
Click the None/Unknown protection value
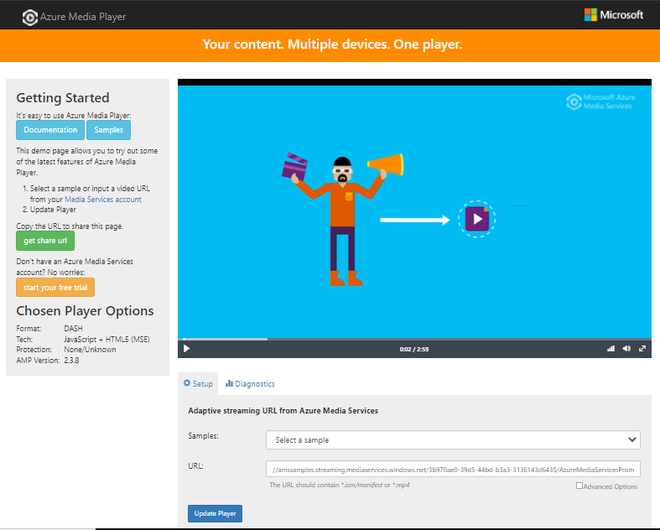pos(90,349)
